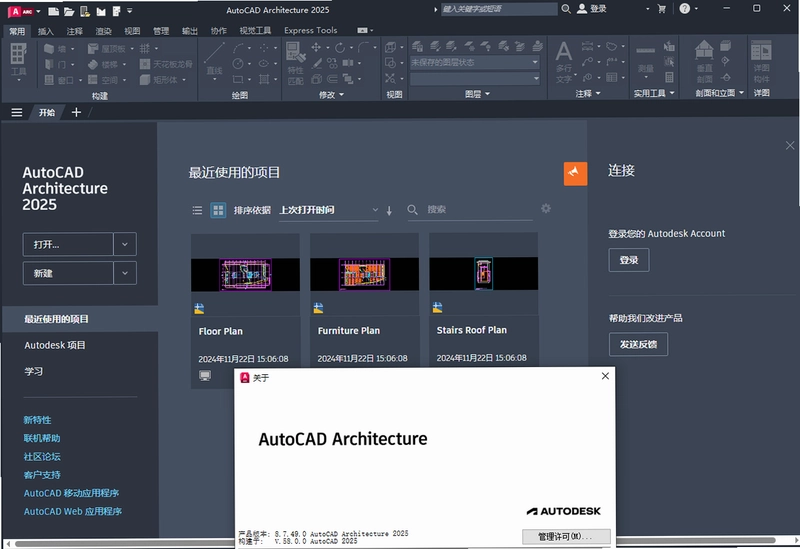800x549 pixels.
Task: Switch to the 视图 ribbon tab
Action: coord(132,31)
